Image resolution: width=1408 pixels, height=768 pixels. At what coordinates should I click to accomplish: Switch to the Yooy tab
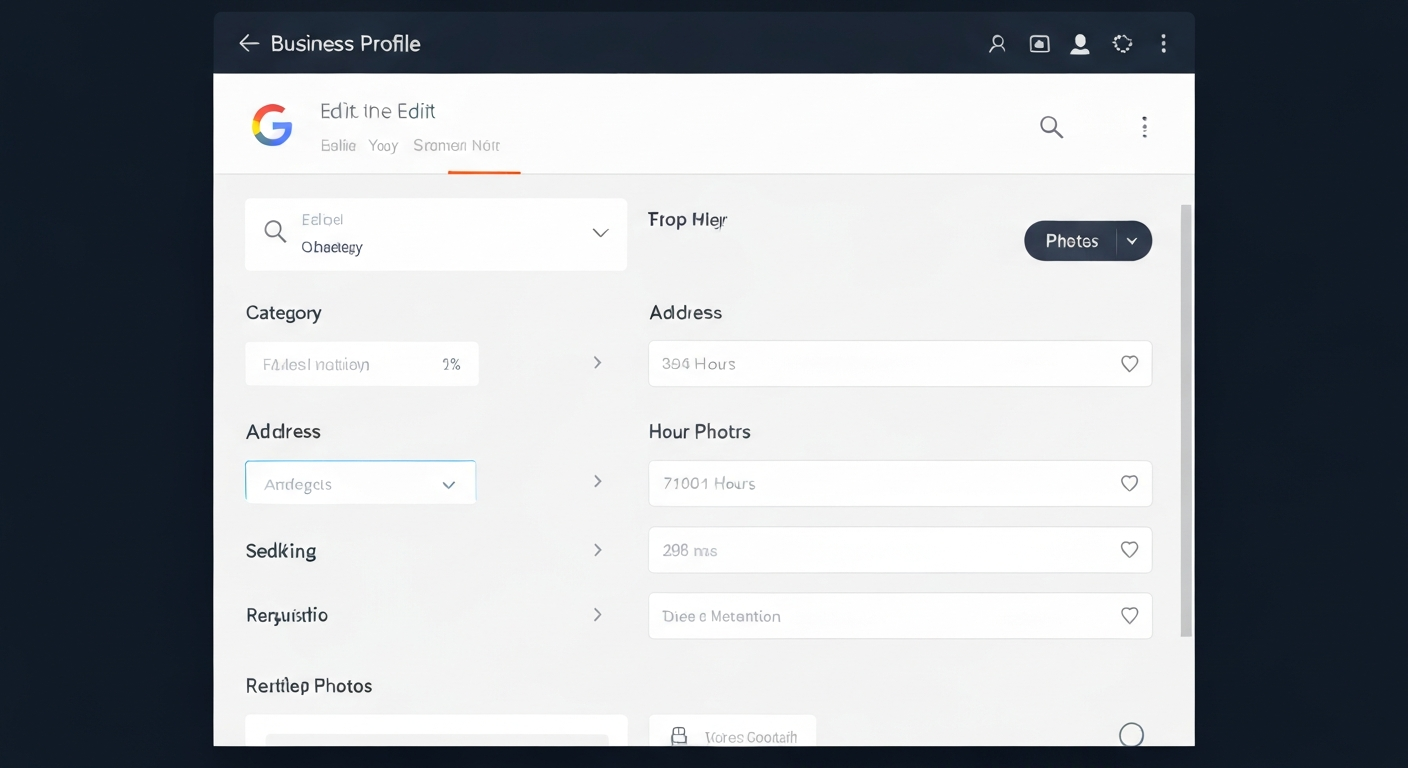[x=383, y=146]
